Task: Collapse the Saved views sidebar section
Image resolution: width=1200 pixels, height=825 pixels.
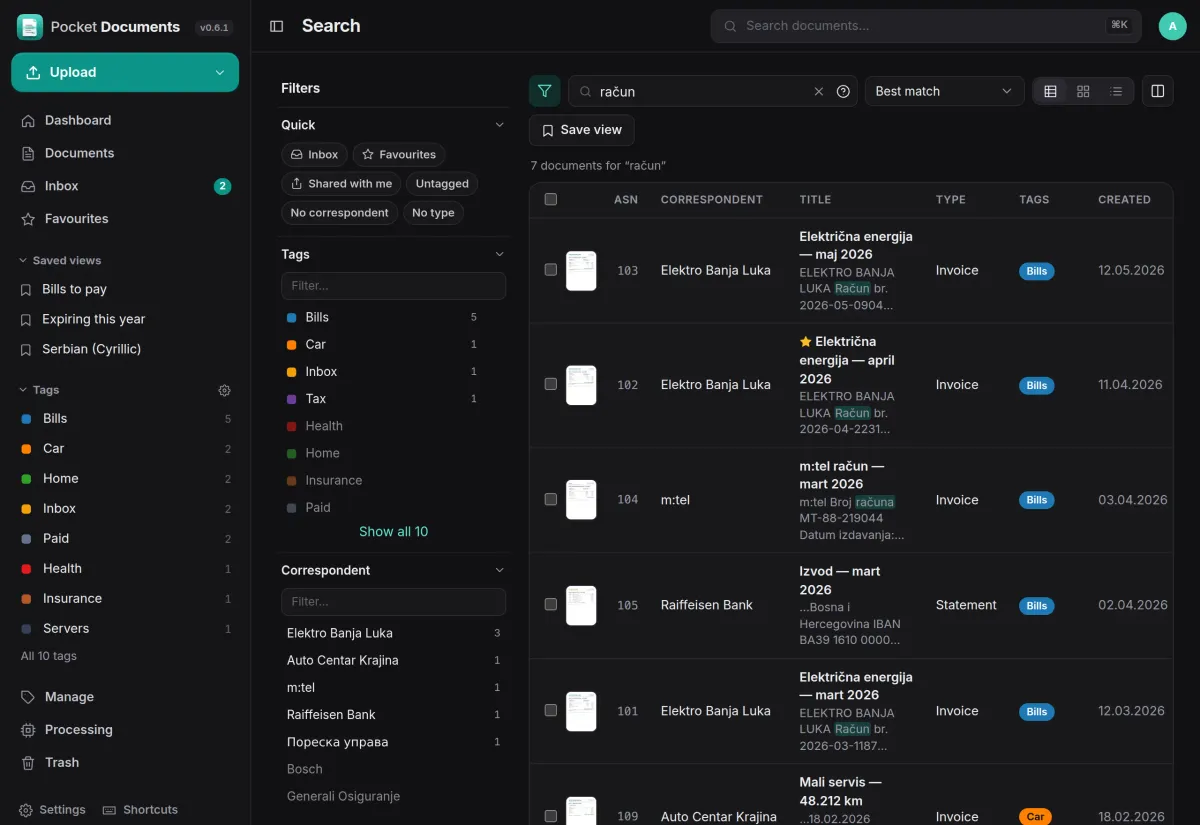Action: click(x=60, y=260)
